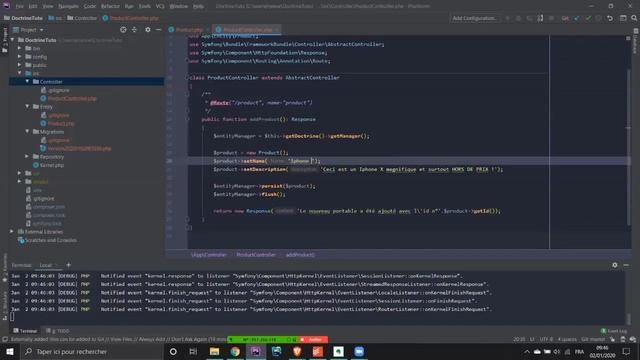Screen dimensions: 640x360
Task: Open the Navigate menu
Action: point(68,6)
